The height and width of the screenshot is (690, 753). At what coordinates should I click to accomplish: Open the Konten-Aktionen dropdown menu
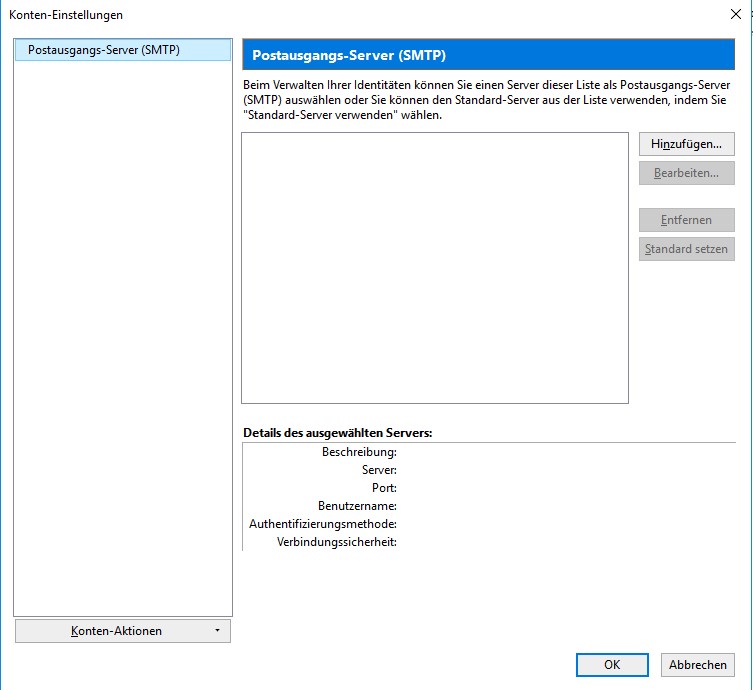coord(123,631)
